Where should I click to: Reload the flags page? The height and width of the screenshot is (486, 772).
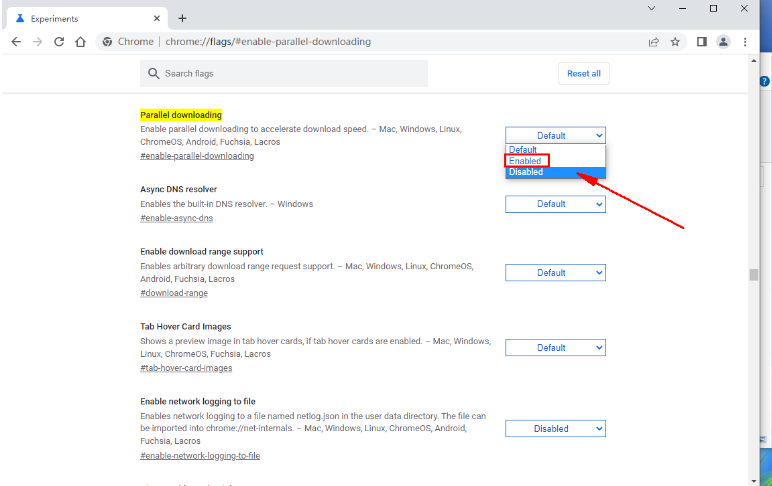(x=59, y=42)
